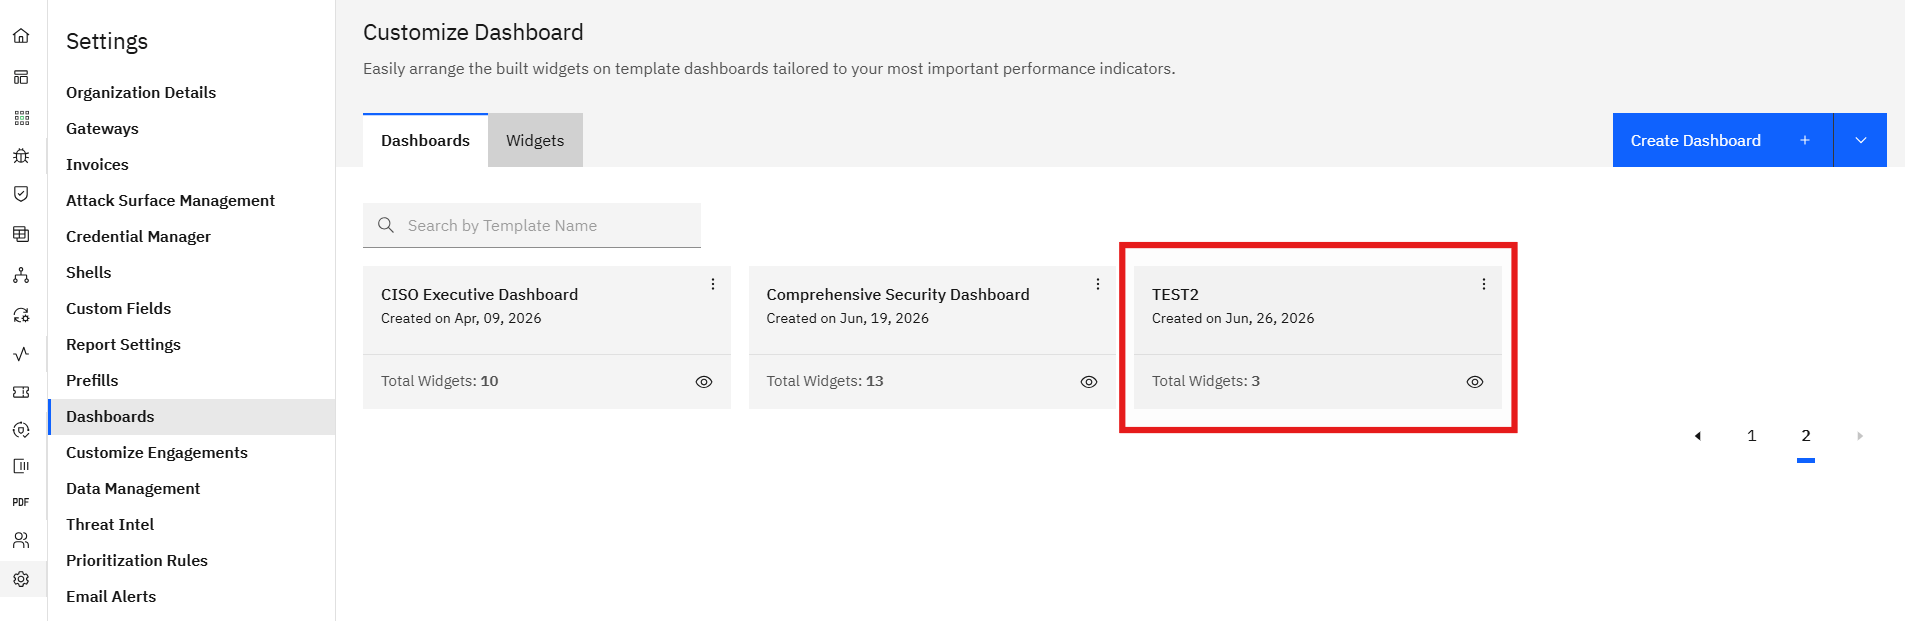Click 'Created on Apr, 09, 2026' text
Screen dimensions: 1905x621
coord(461,318)
